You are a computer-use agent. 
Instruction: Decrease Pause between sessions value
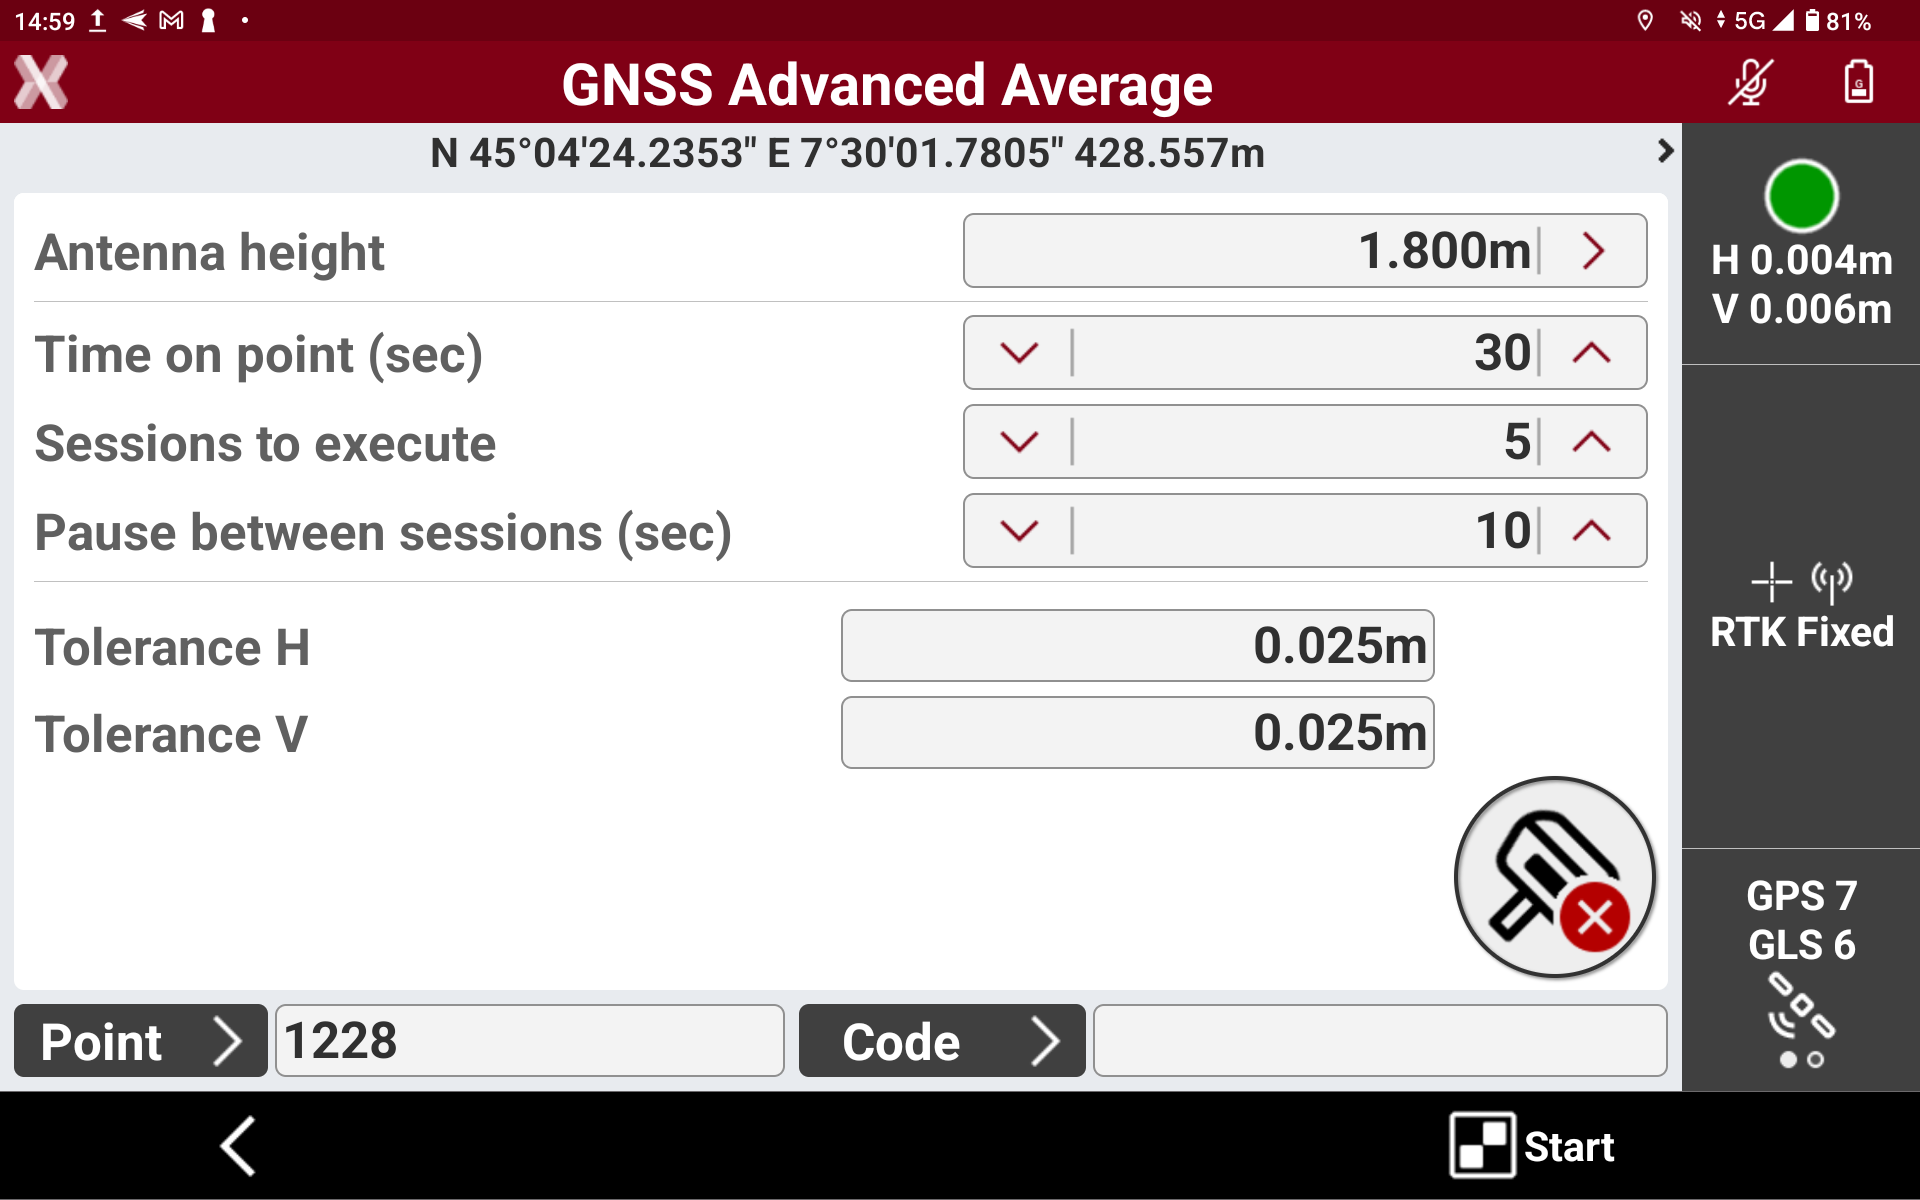tap(1019, 531)
